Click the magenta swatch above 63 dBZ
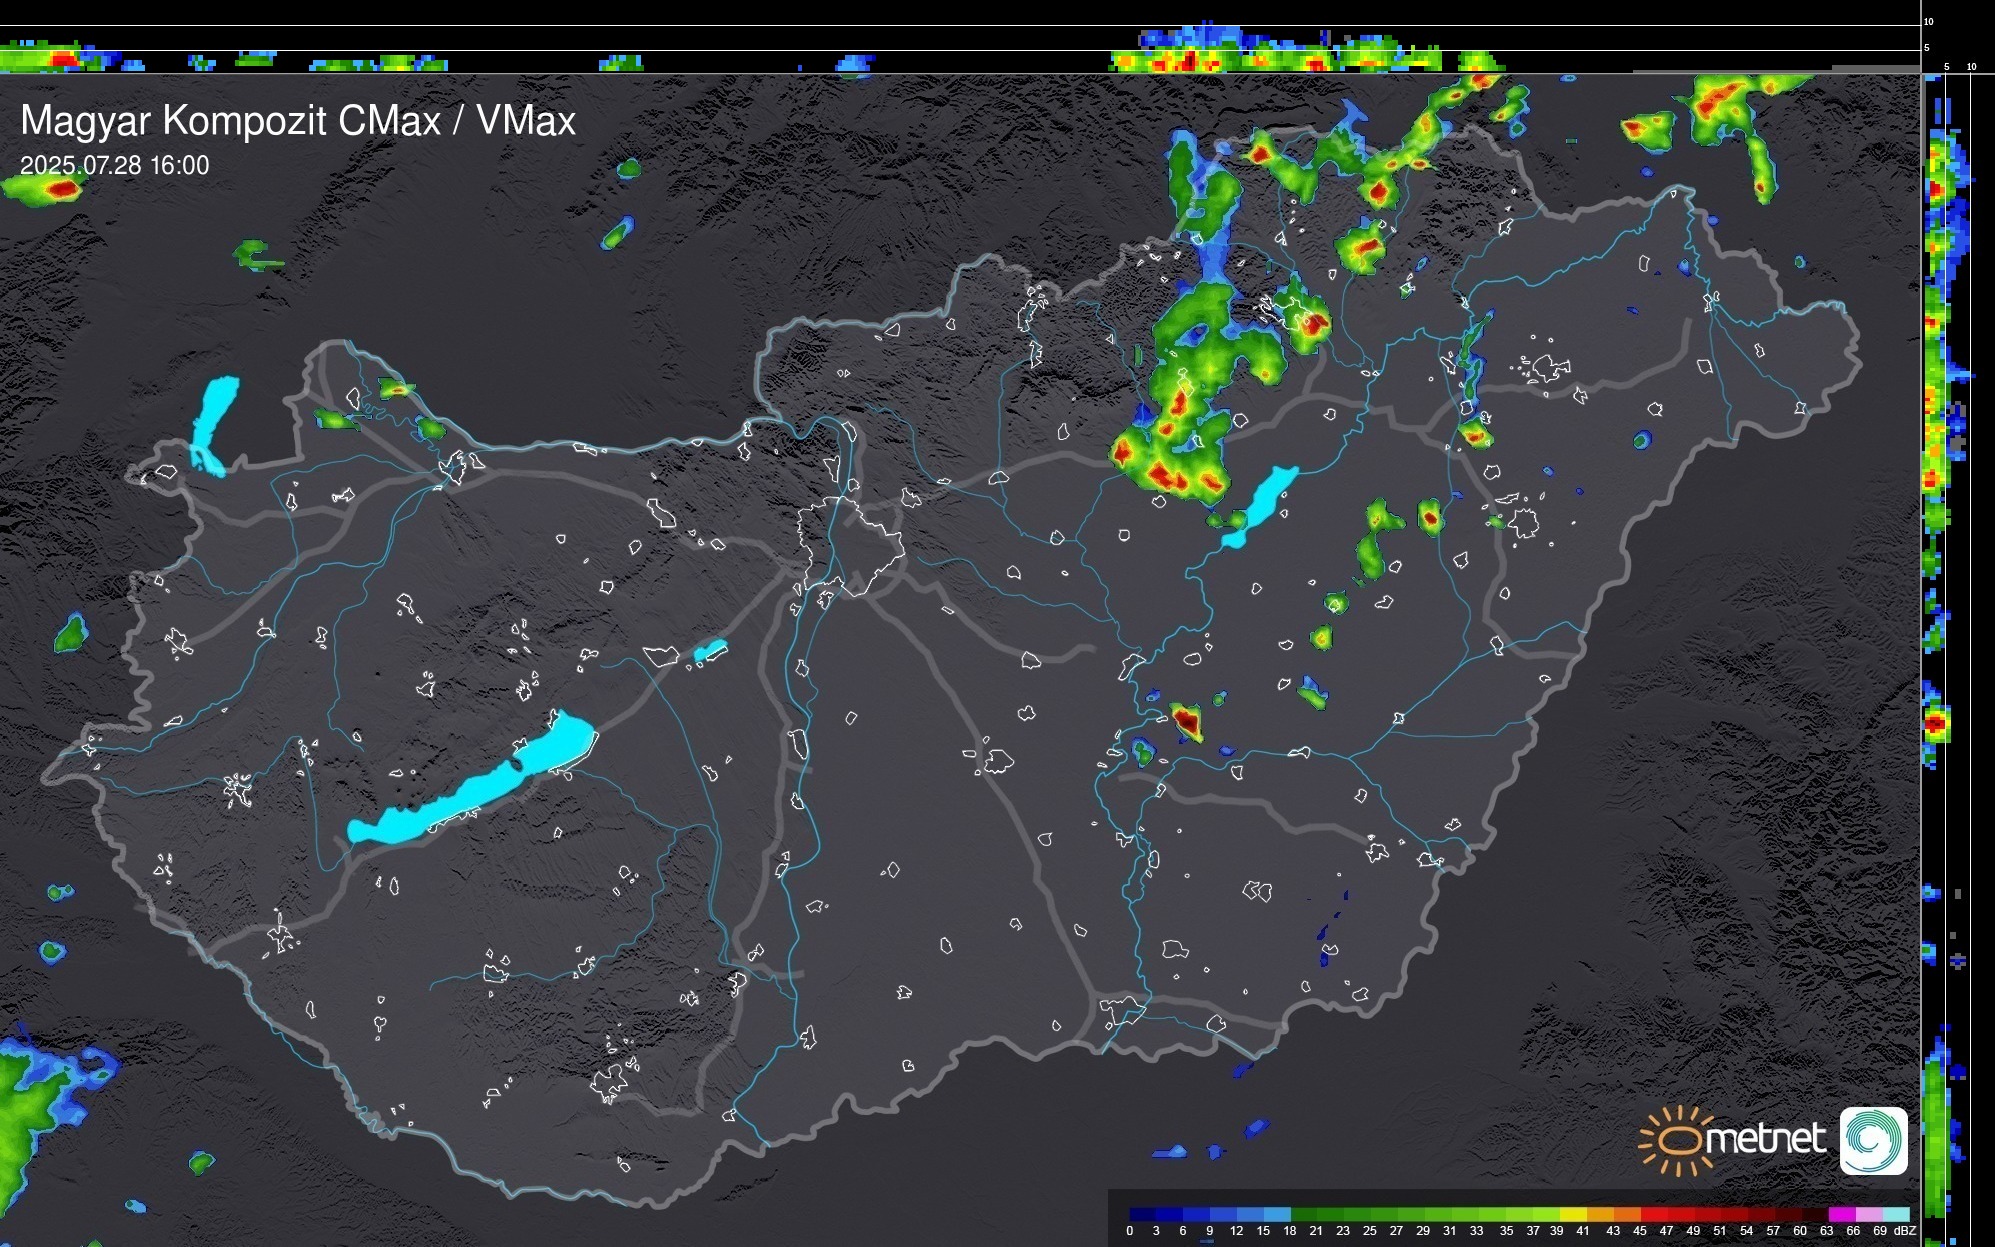Viewport: 1995px width, 1247px height. [x=1841, y=1215]
